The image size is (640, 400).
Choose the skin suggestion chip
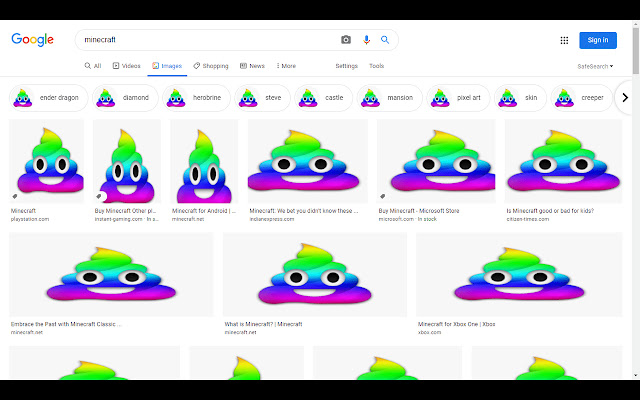point(520,98)
